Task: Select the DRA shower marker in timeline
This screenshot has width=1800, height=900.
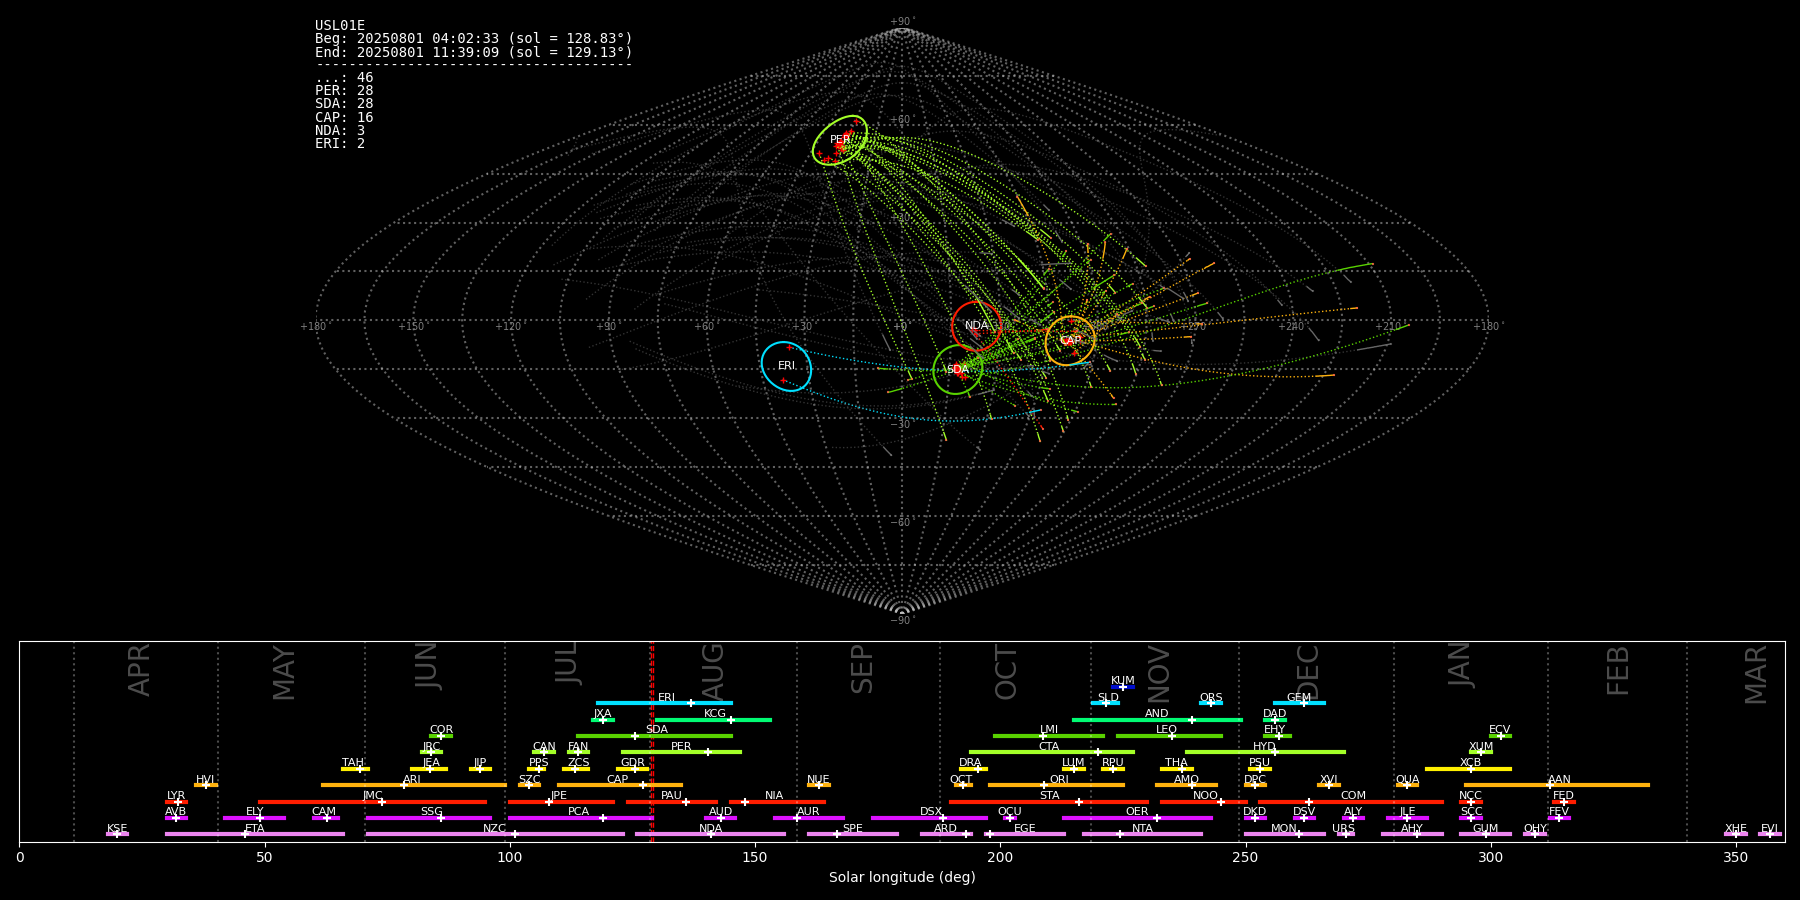Action: [x=973, y=768]
